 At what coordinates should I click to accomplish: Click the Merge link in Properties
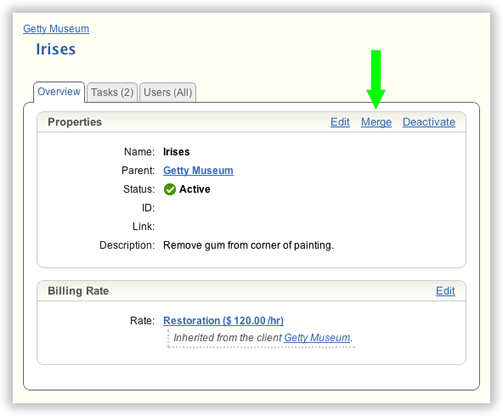376,122
